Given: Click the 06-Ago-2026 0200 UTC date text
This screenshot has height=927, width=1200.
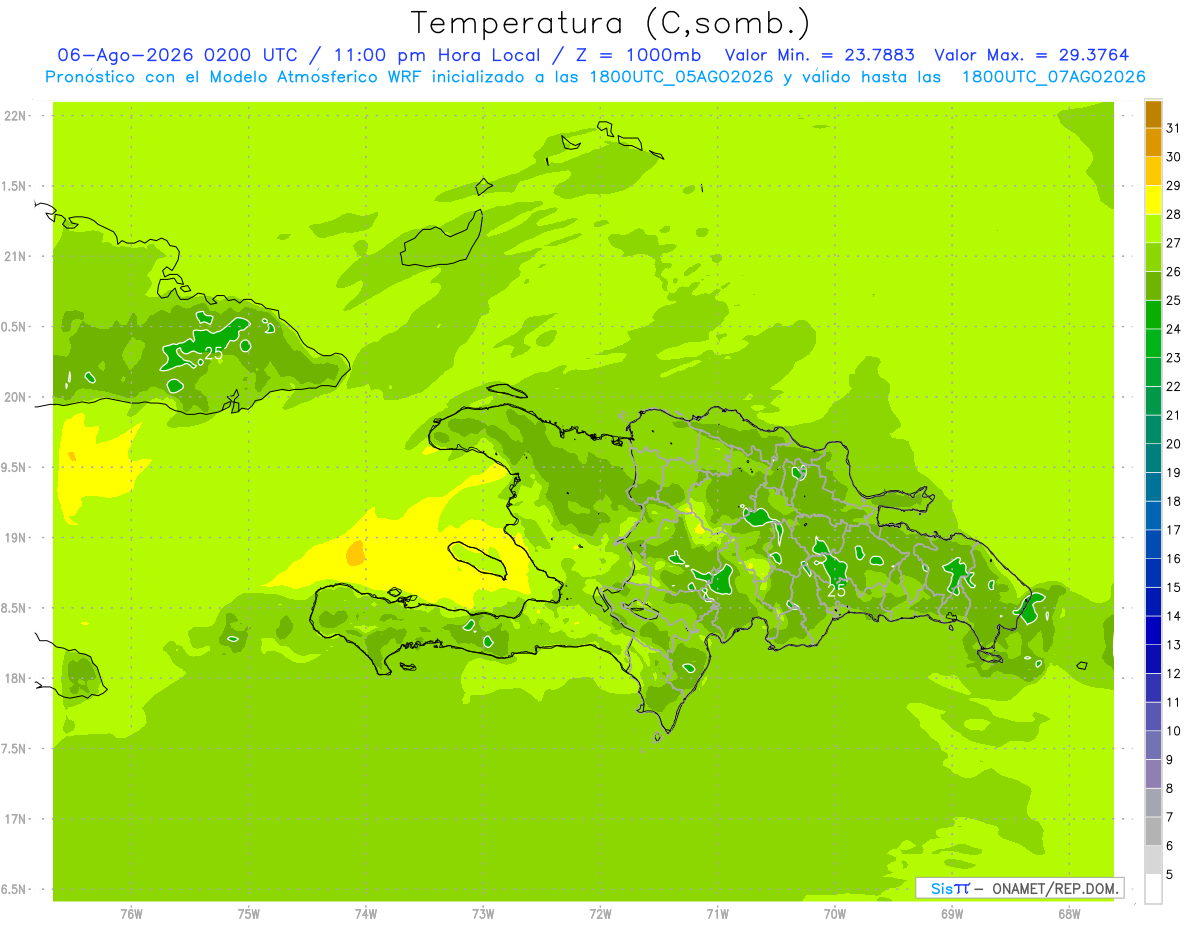Looking at the screenshot, I should click(177, 55).
